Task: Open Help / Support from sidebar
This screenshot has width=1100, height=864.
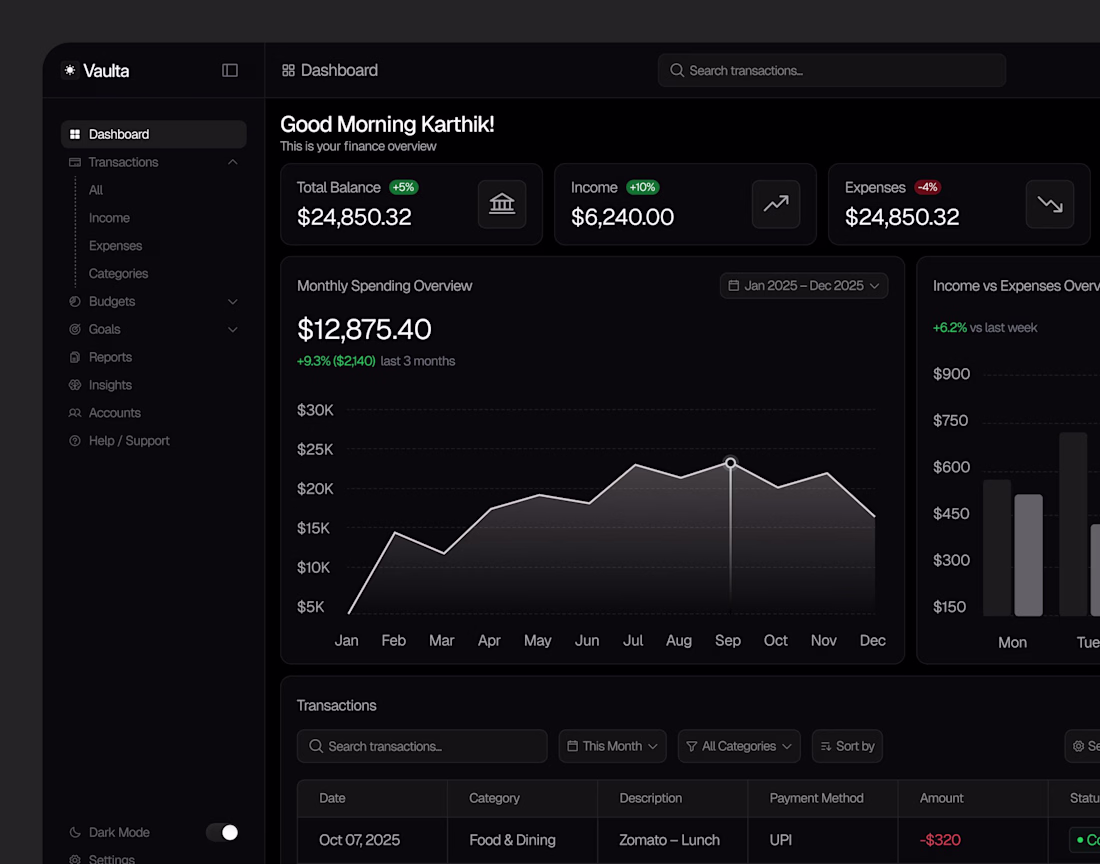Action: 129,441
